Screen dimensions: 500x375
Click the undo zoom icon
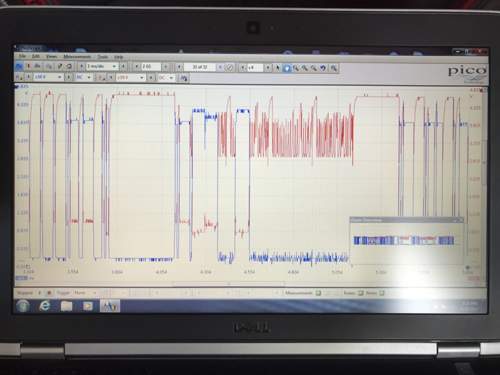pos(323,68)
